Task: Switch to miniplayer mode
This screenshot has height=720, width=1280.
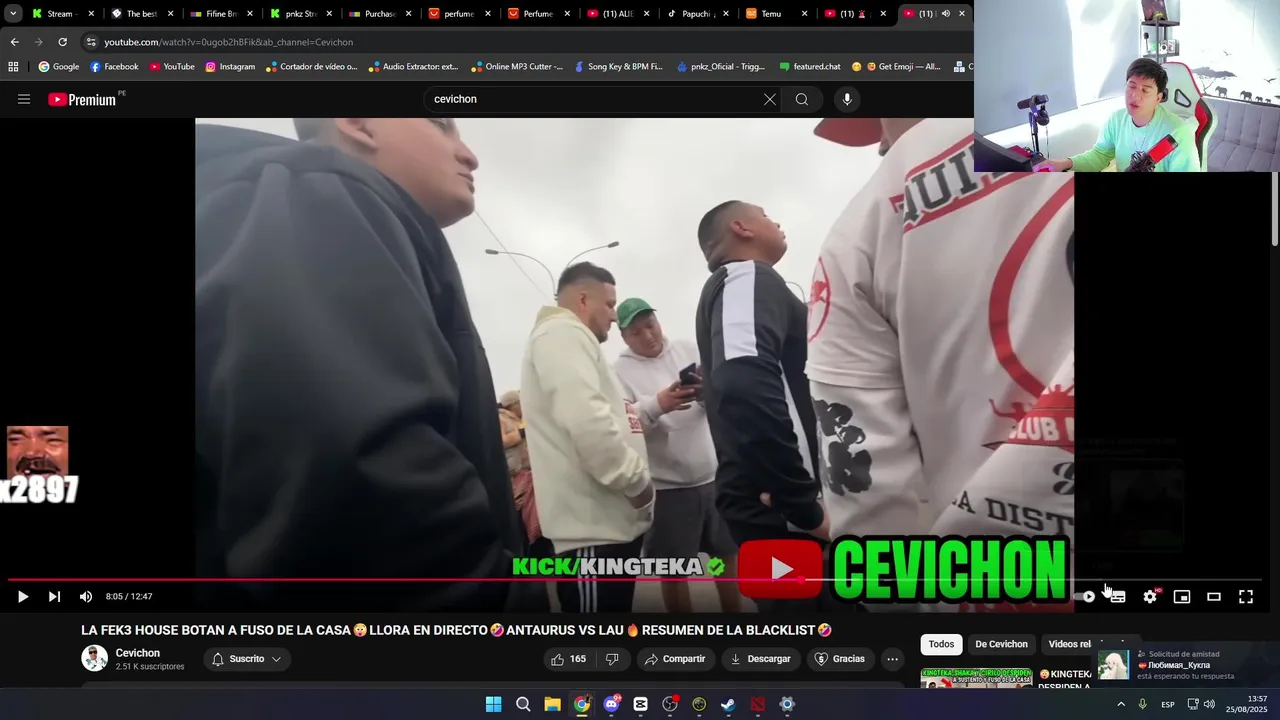Action: (1182, 596)
